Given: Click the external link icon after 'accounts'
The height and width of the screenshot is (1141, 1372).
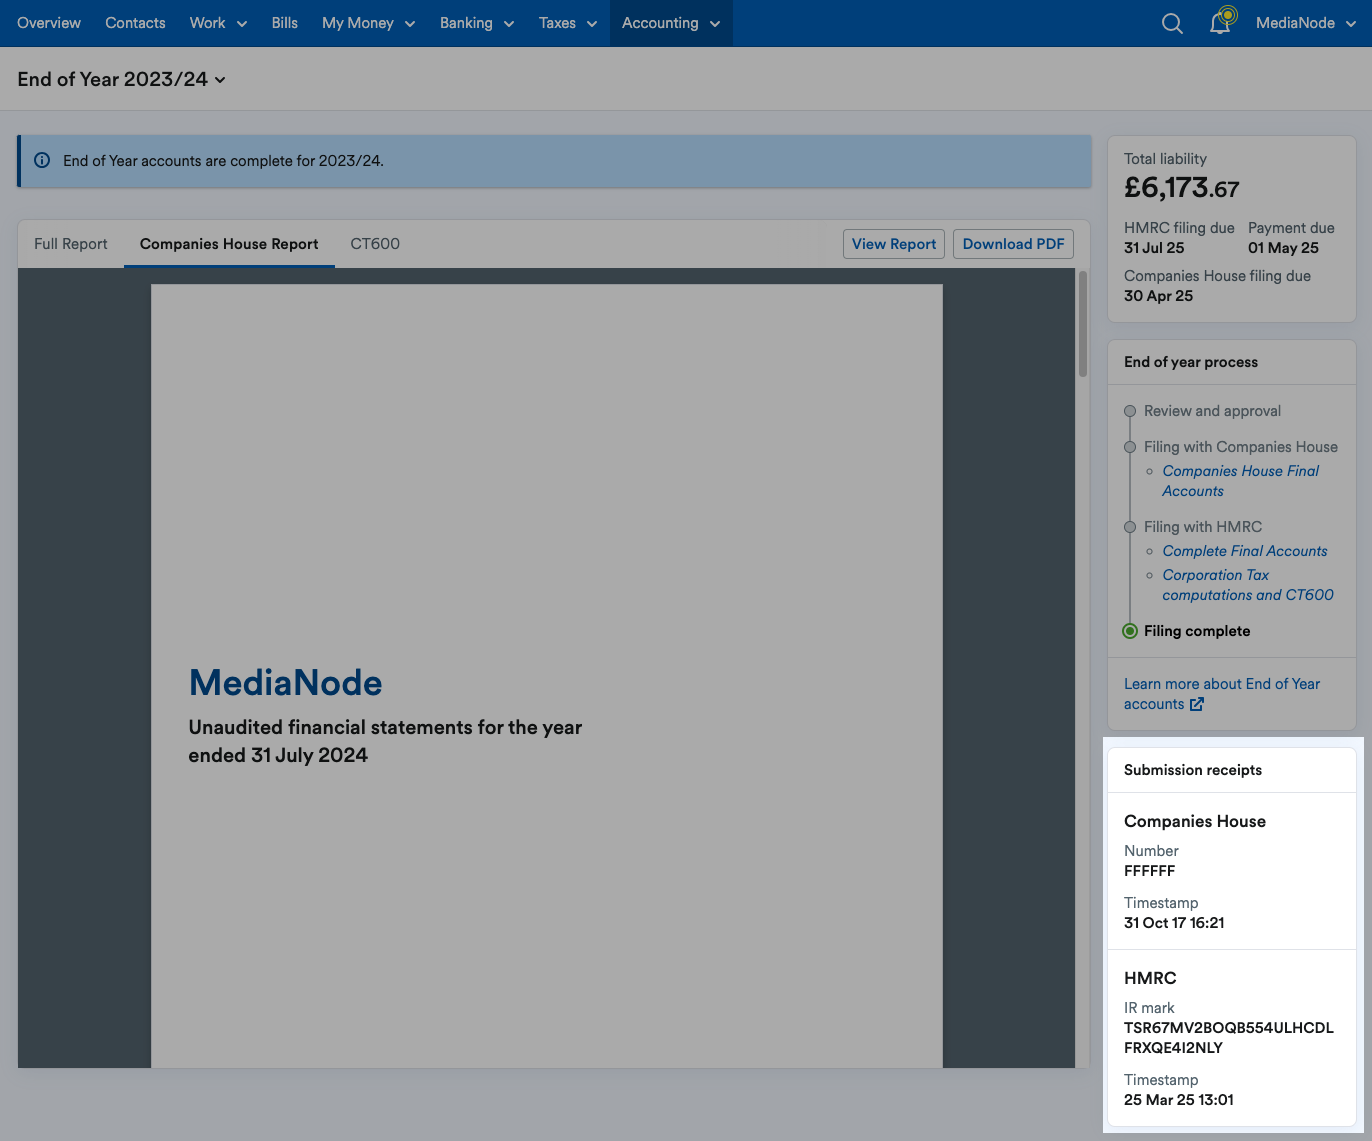Looking at the screenshot, I should (x=1197, y=704).
